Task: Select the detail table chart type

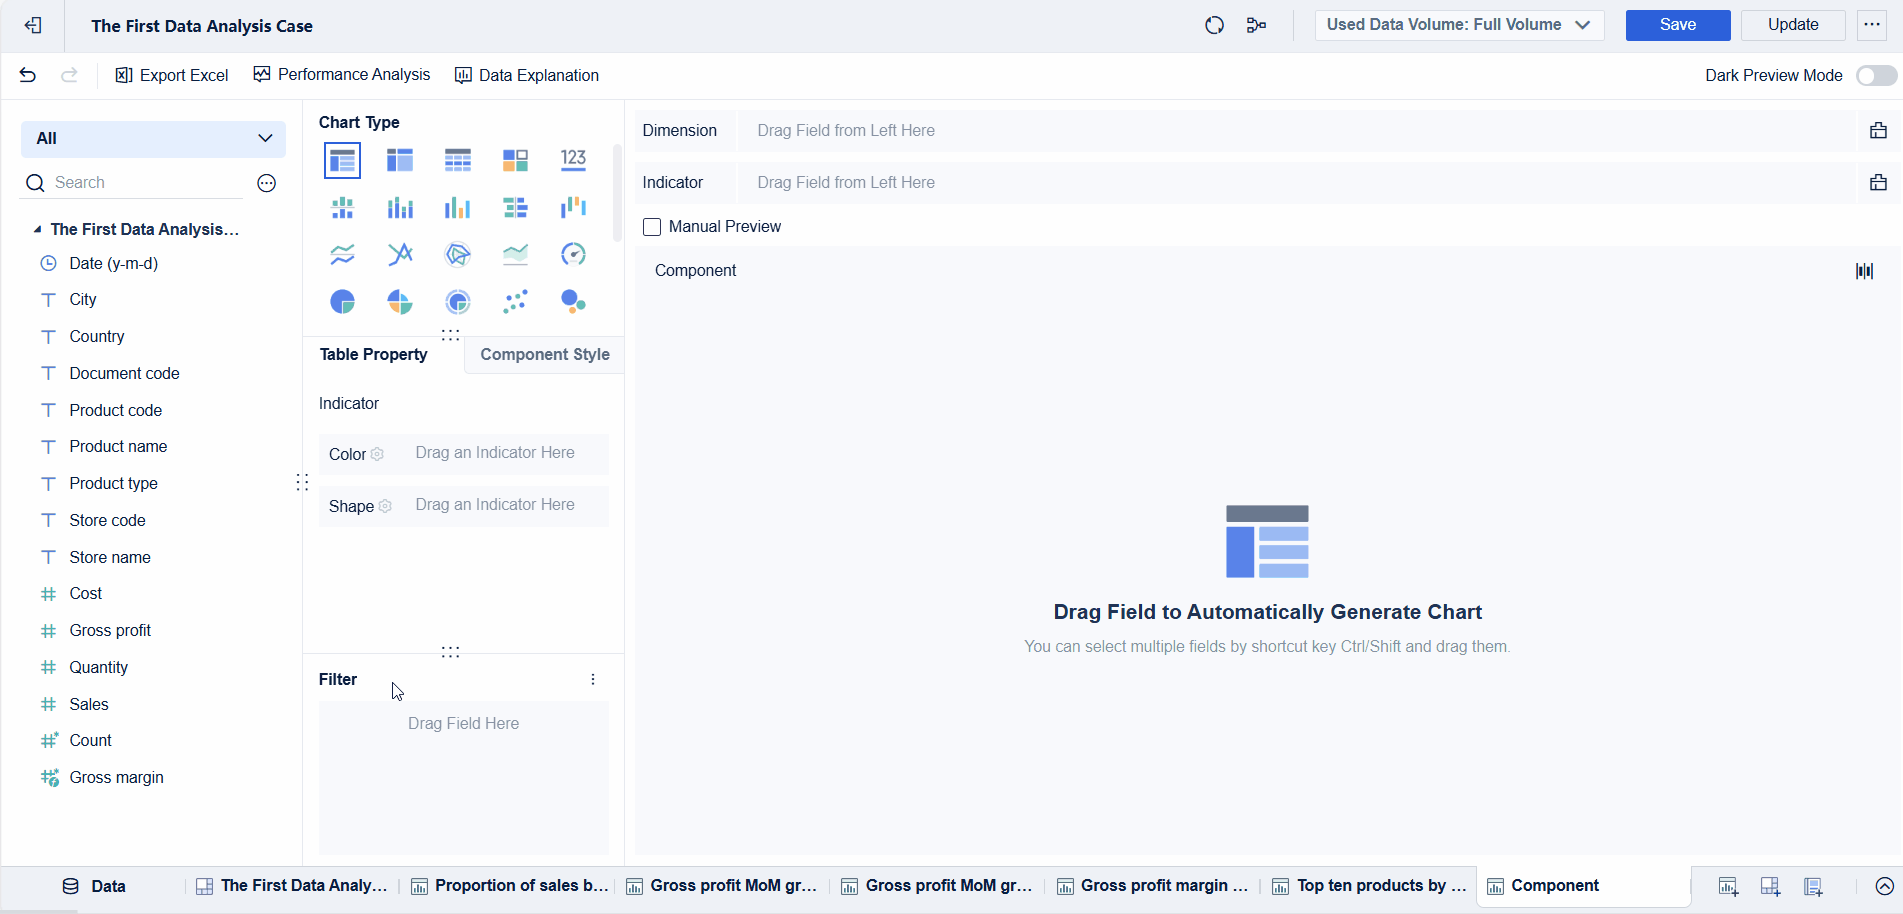Action: 458,160
